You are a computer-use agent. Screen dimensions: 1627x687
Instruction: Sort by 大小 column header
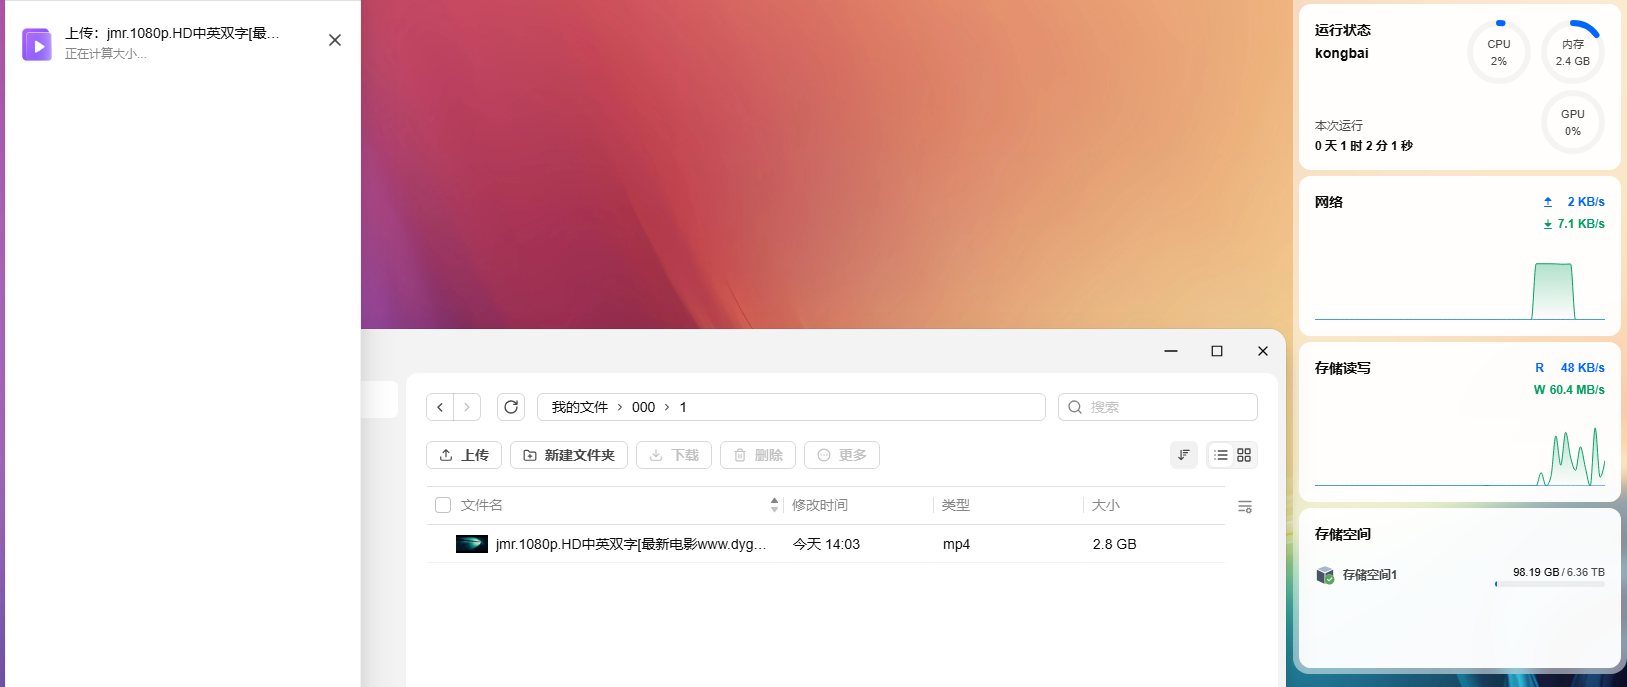tap(1106, 505)
